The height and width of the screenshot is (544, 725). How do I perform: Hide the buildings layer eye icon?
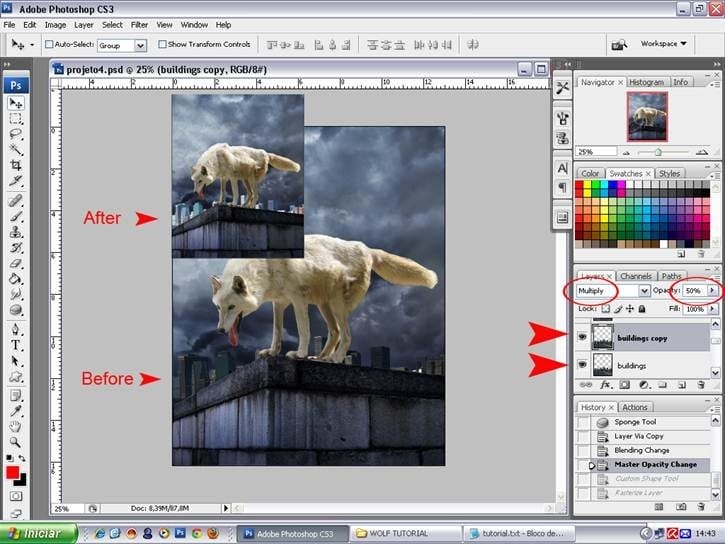click(x=583, y=365)
